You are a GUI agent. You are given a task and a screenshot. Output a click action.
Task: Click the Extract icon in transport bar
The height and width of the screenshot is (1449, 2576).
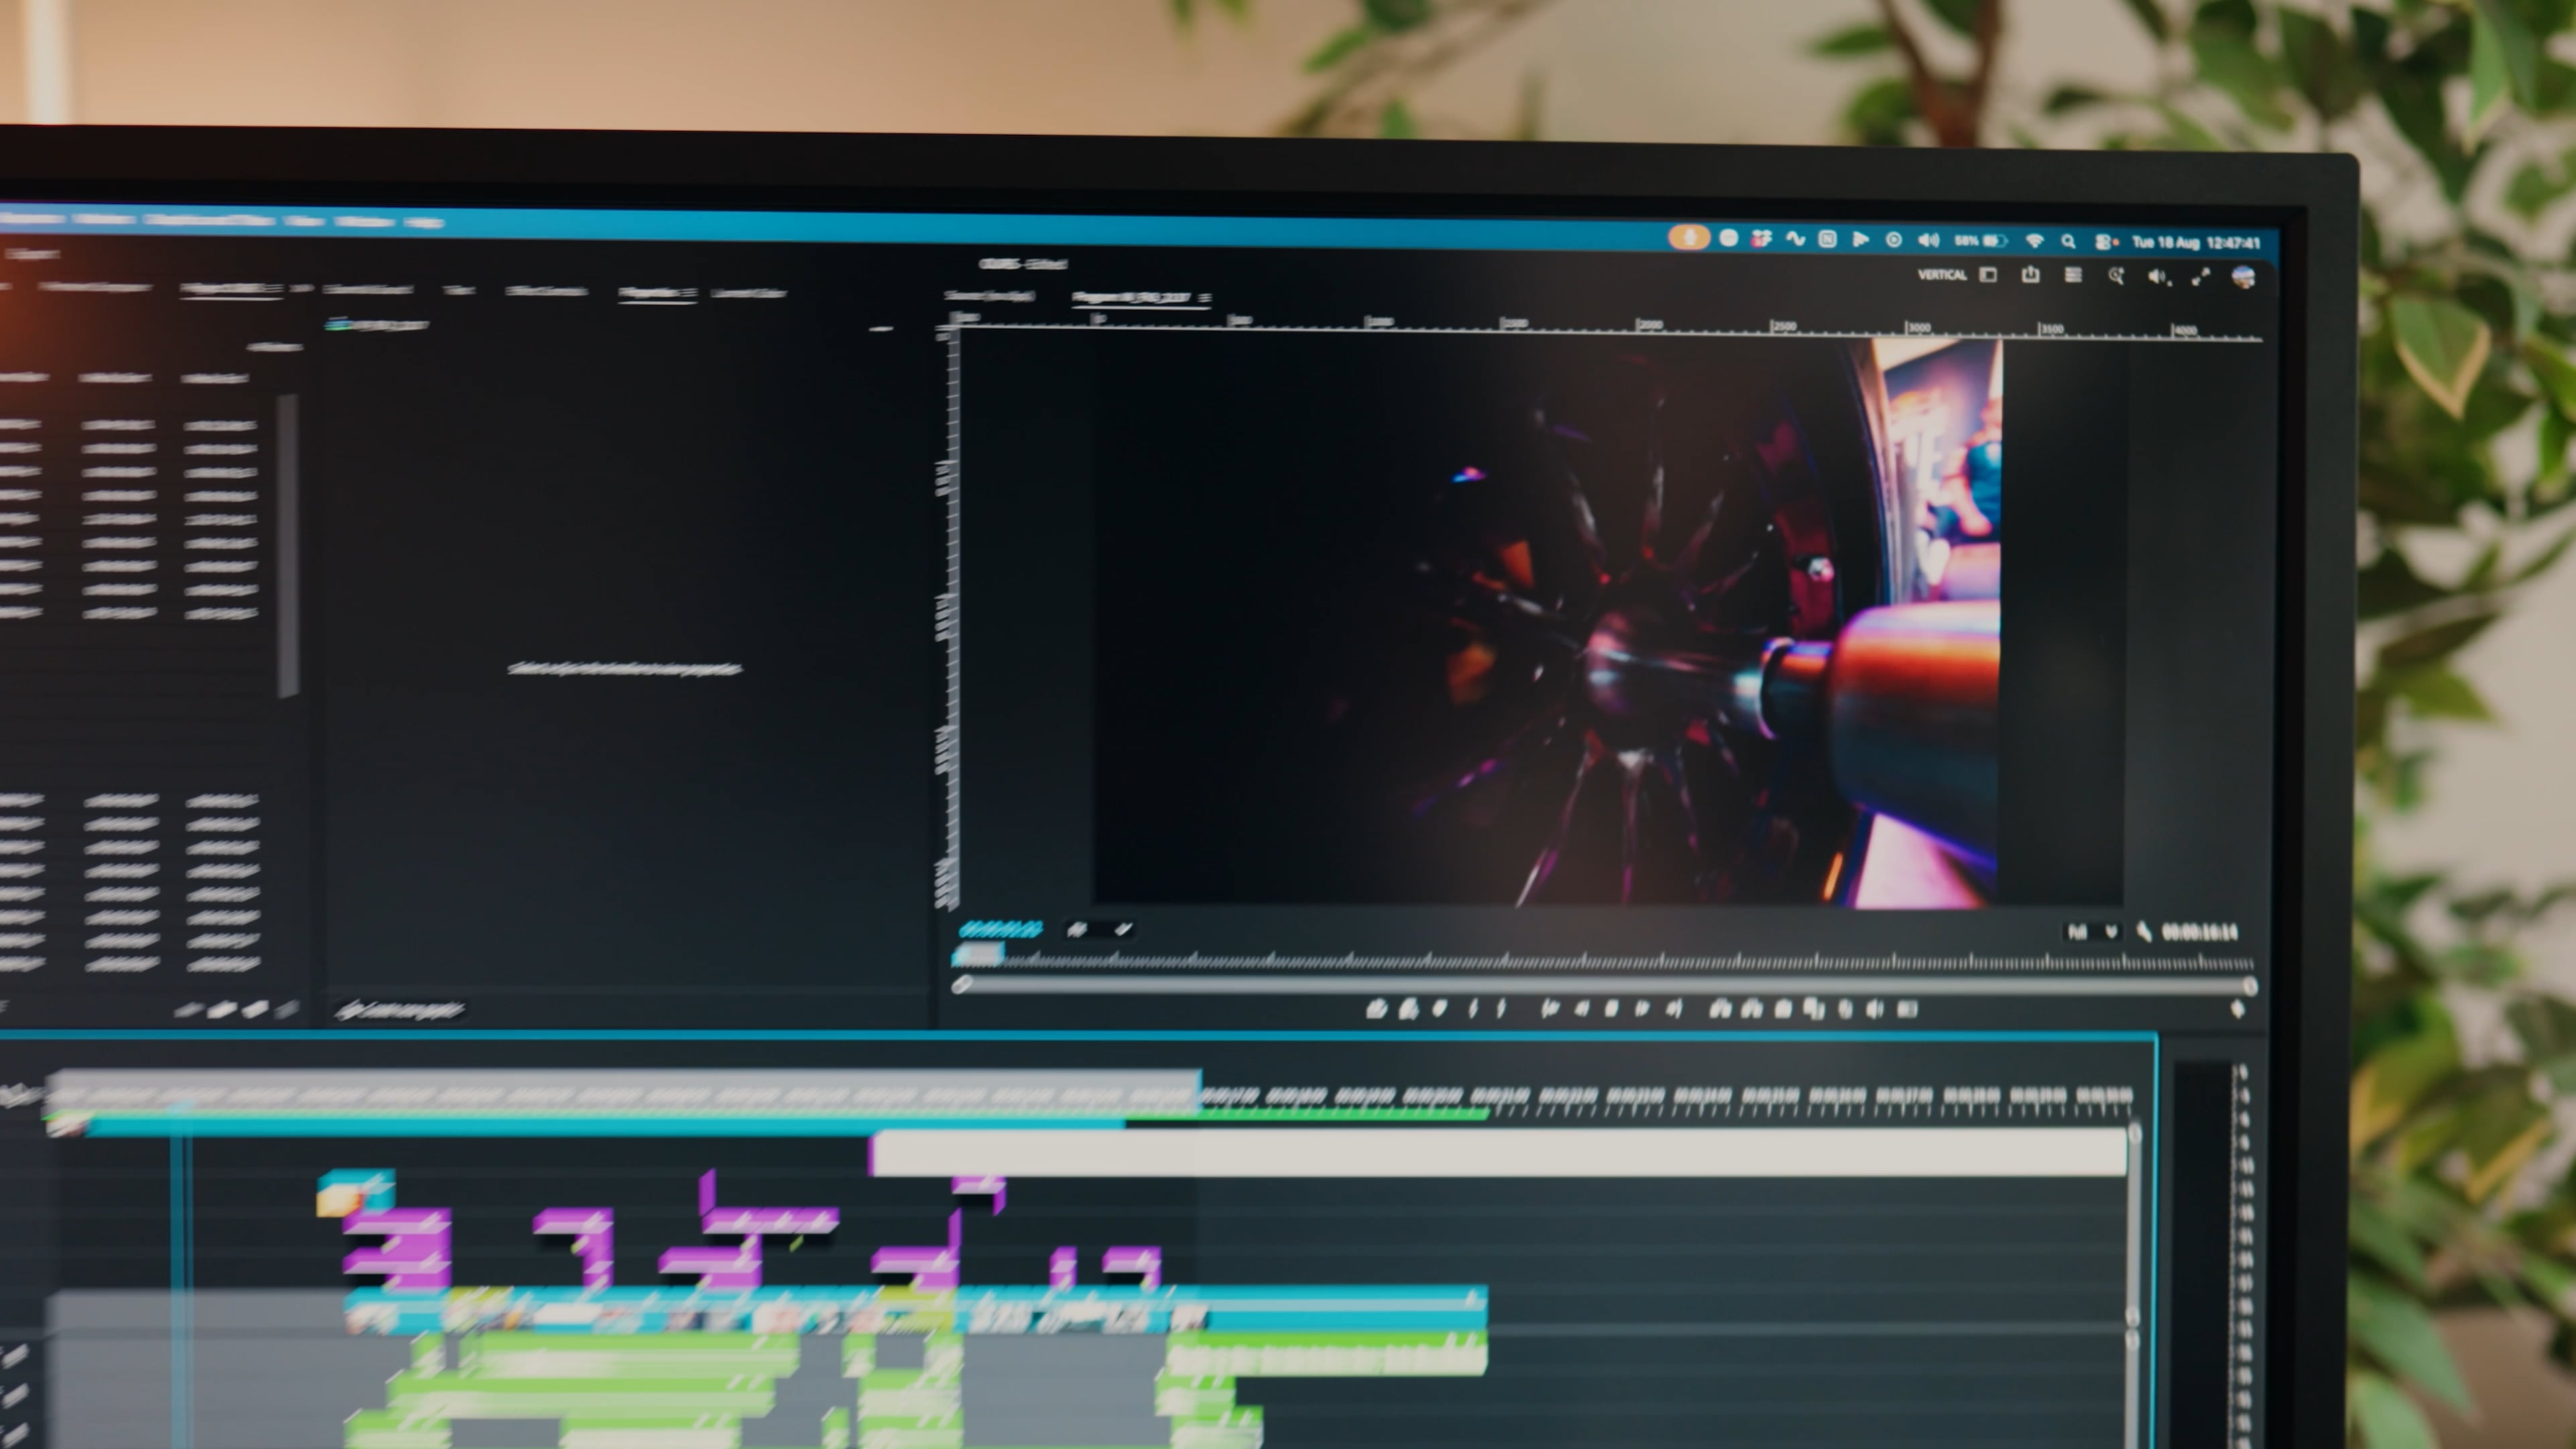click(1752, 1009)
